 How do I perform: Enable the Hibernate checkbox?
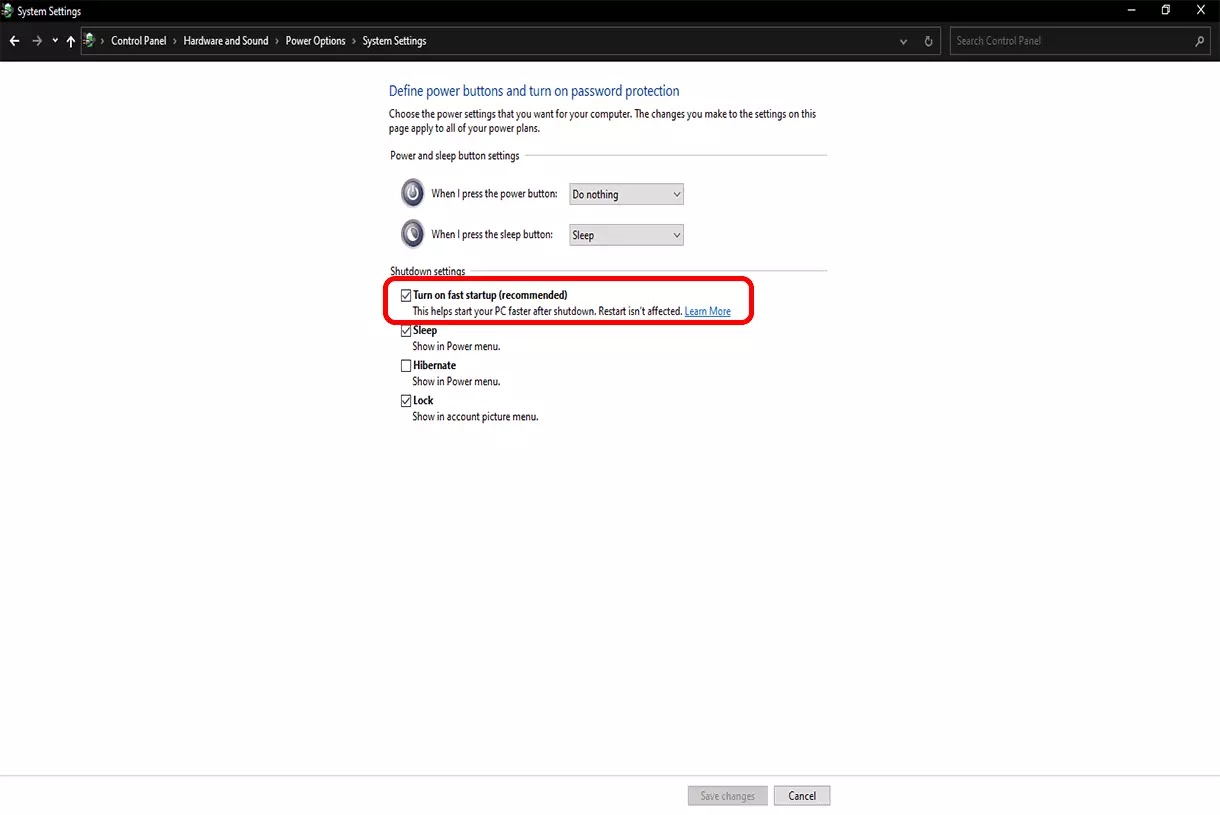tap(406, 365)
